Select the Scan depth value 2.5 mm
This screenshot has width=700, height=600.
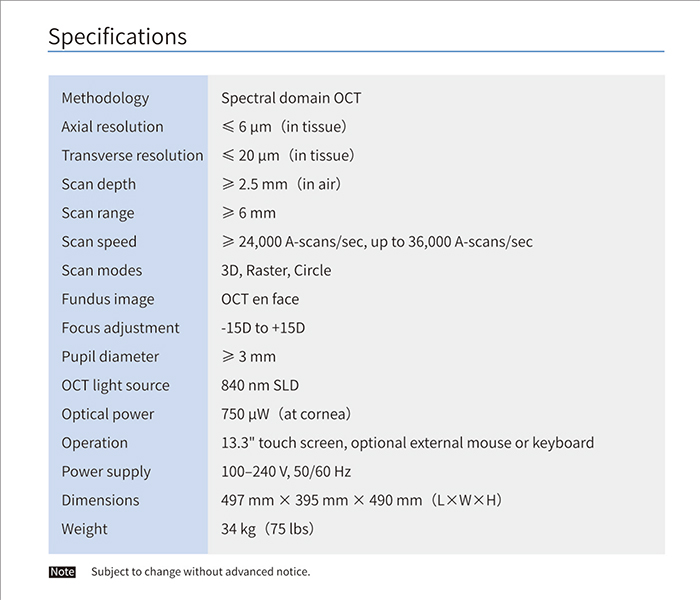[x=281, y=184]
